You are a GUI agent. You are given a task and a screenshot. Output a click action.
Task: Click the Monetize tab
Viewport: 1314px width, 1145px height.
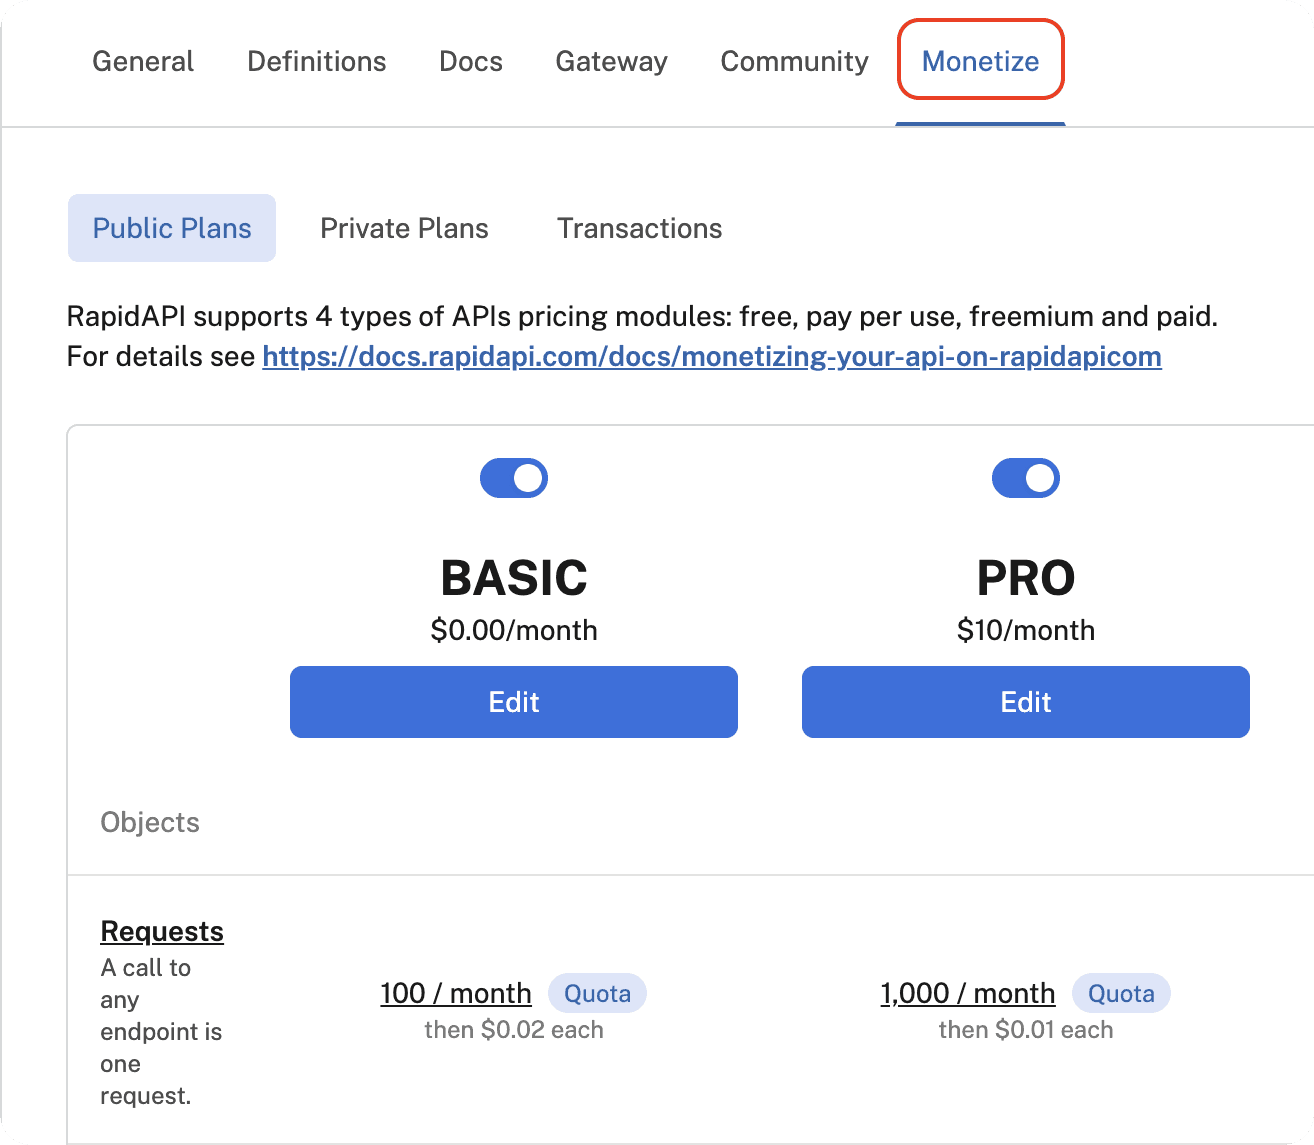980,62
